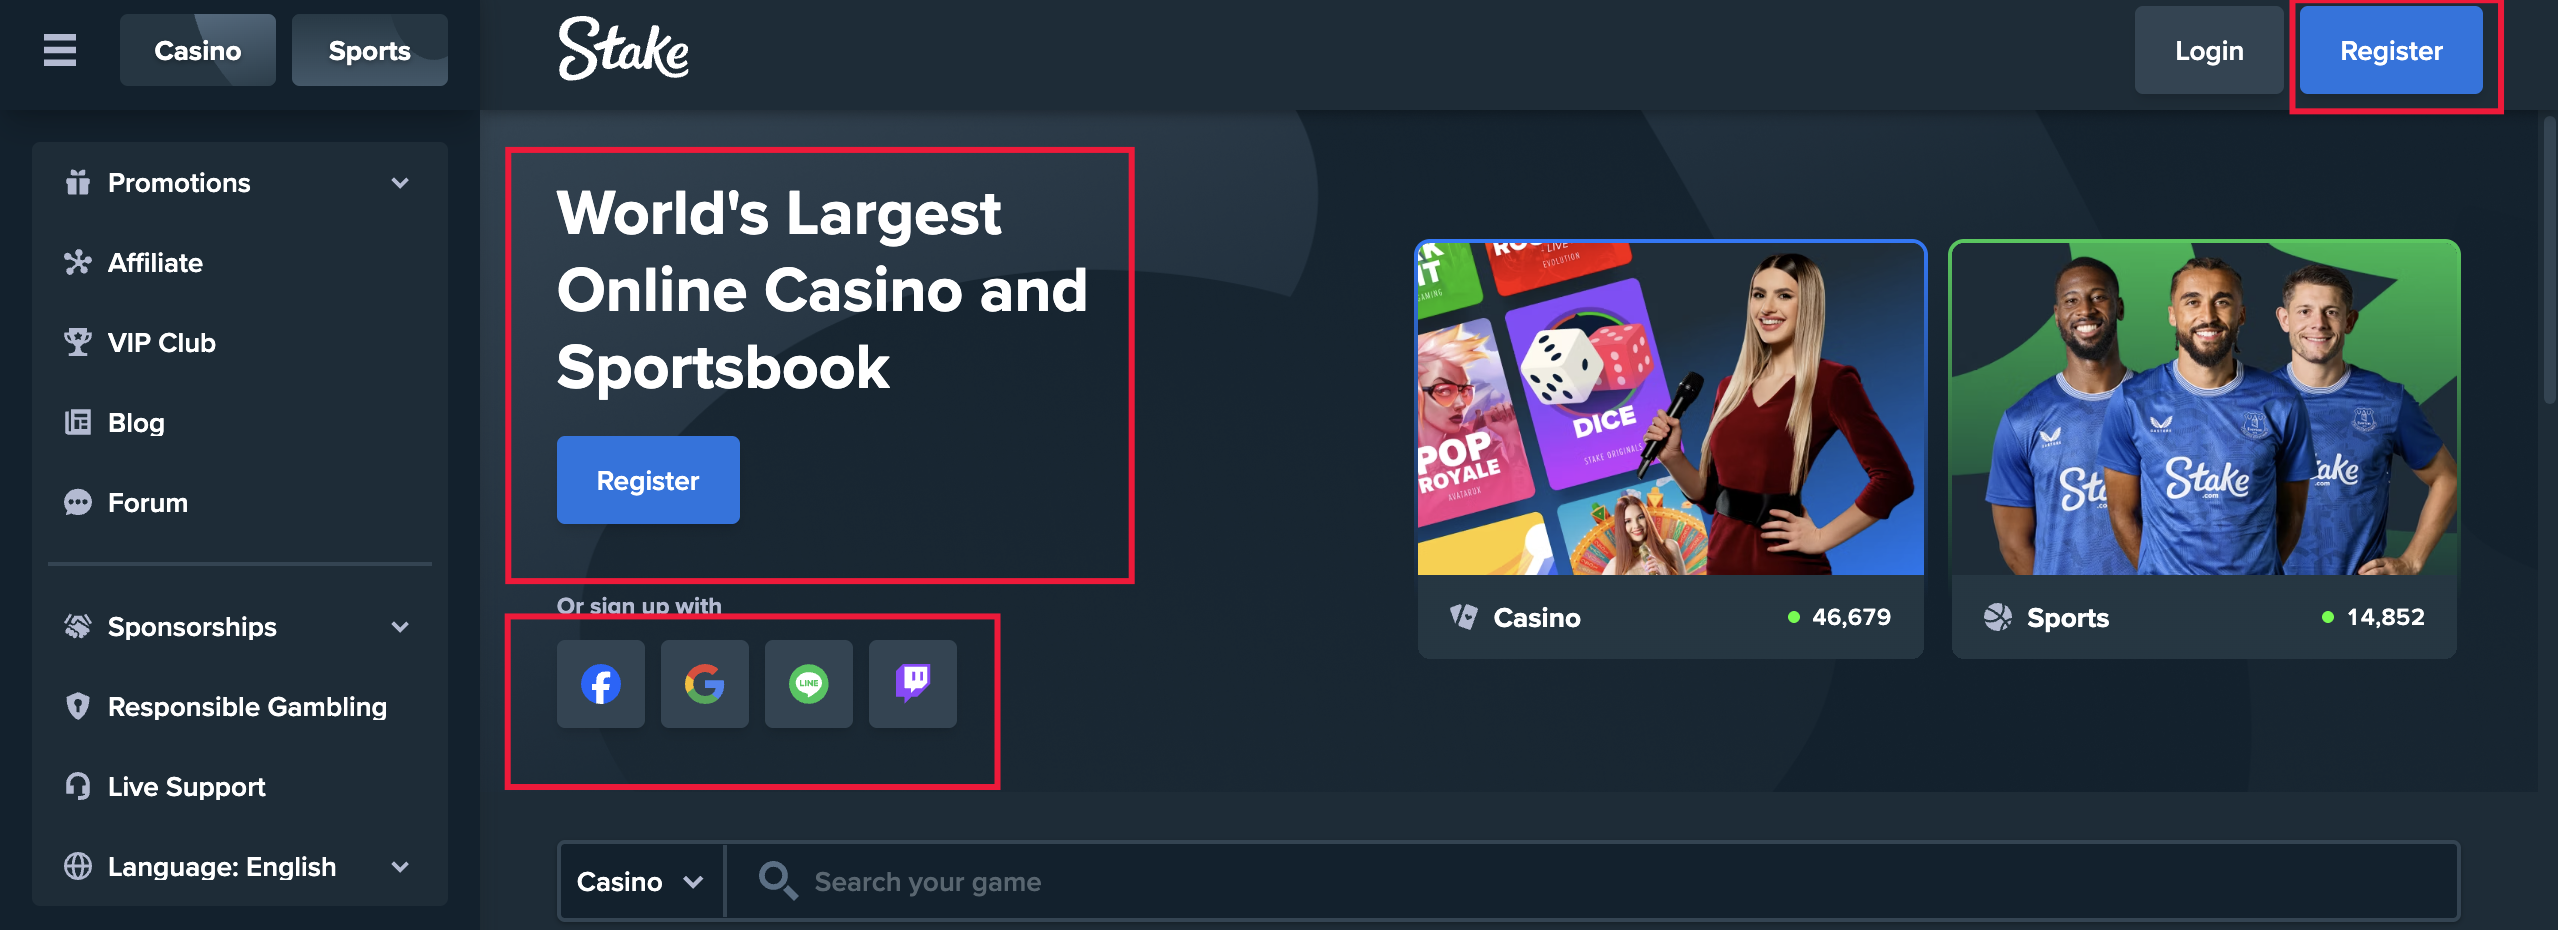
Task: Expand the Sponsorships section
Action: 240,627
